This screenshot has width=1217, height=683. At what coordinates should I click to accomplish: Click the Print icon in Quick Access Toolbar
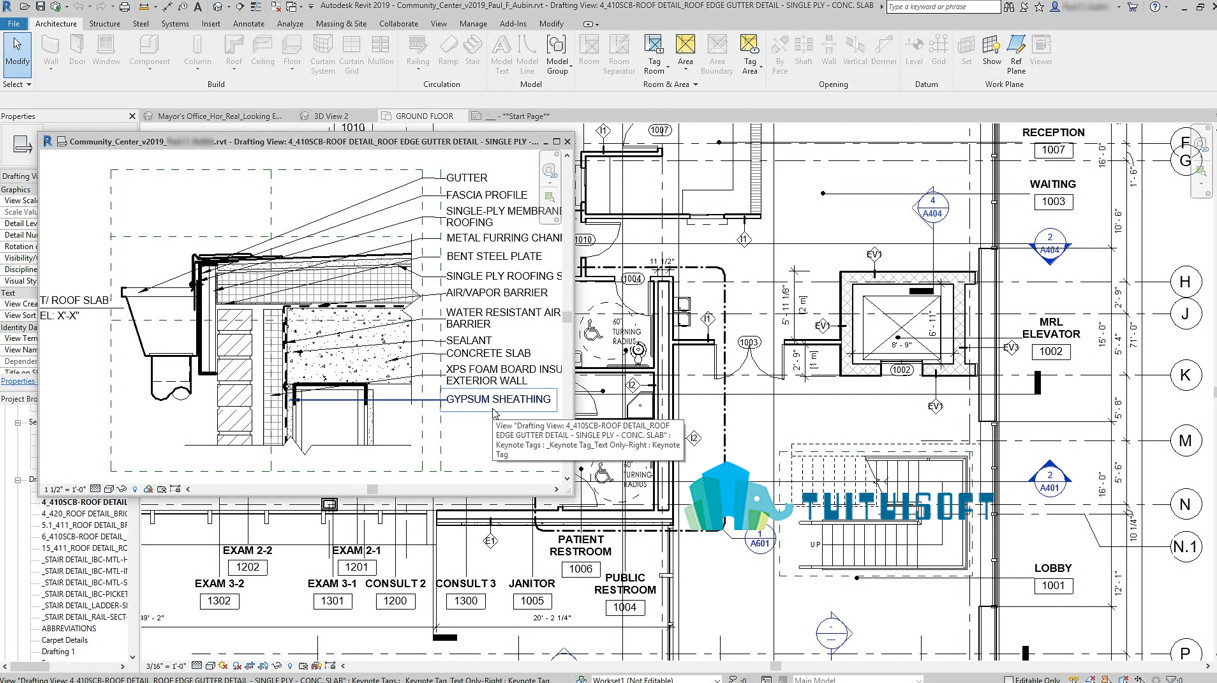125,7
